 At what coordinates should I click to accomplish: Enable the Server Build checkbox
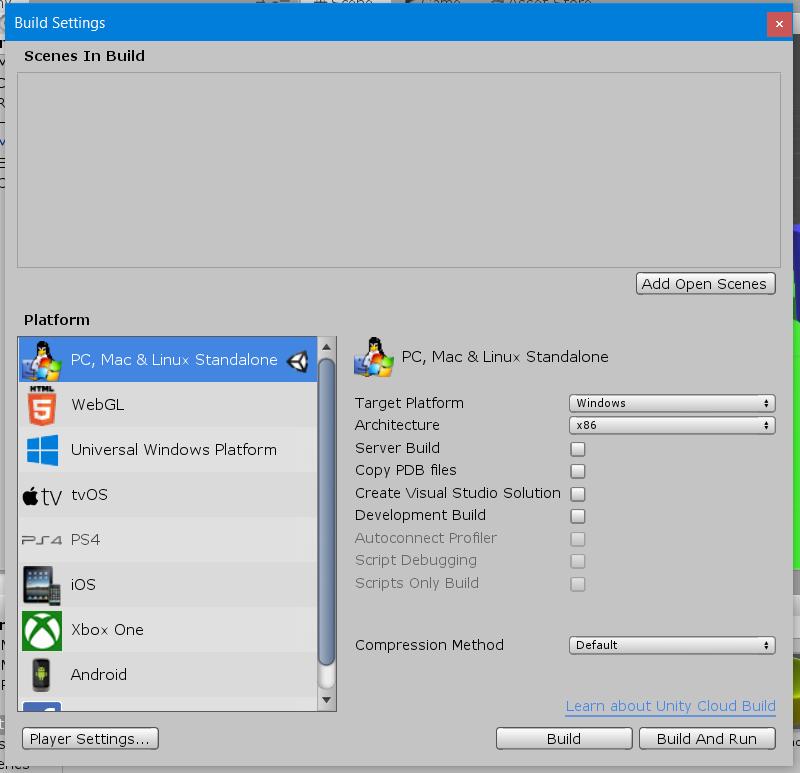click(578, 449)
